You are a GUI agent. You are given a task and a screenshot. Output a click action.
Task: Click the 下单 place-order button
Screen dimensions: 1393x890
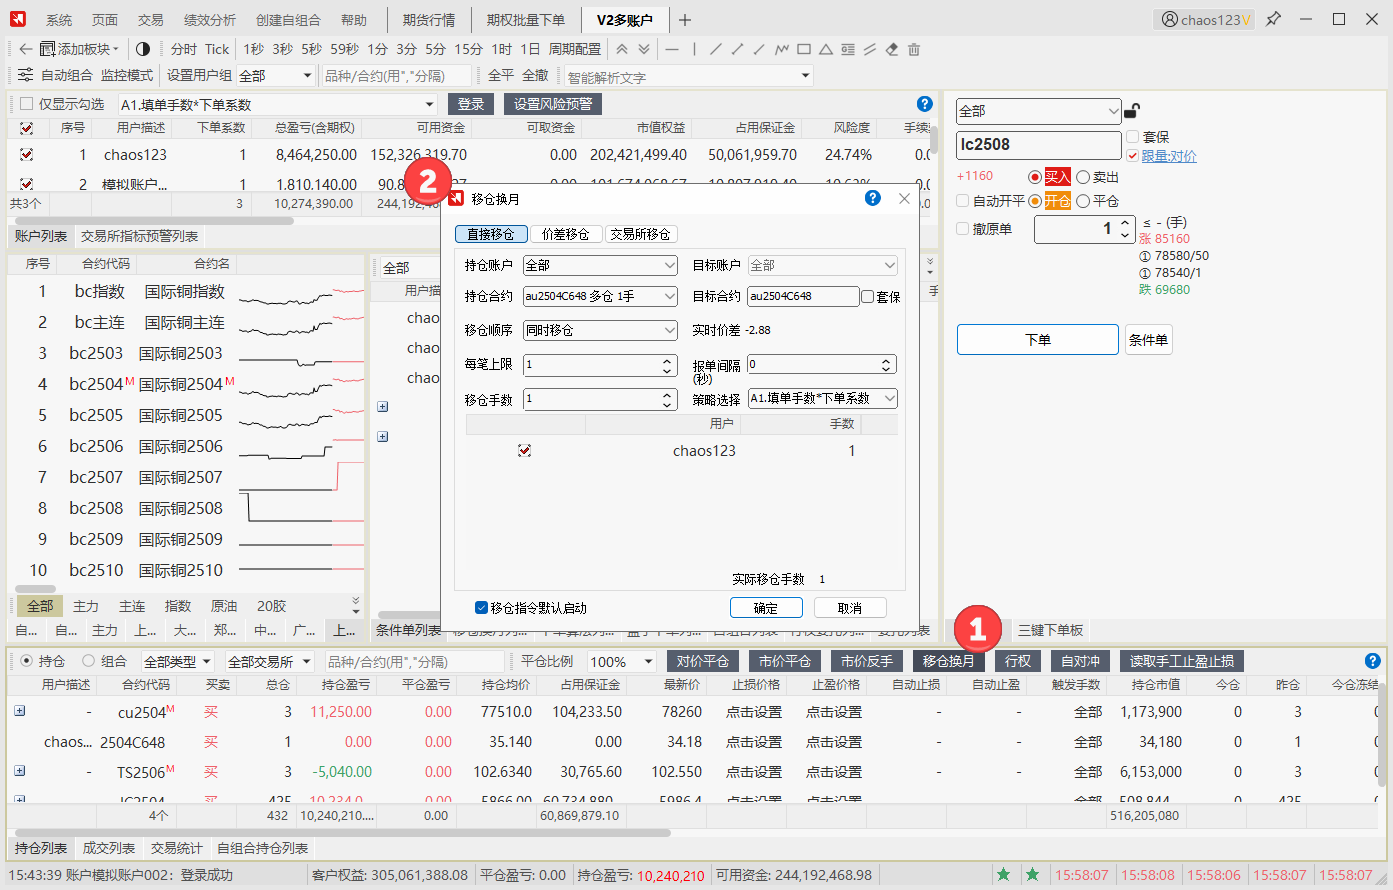(1038, 340)
